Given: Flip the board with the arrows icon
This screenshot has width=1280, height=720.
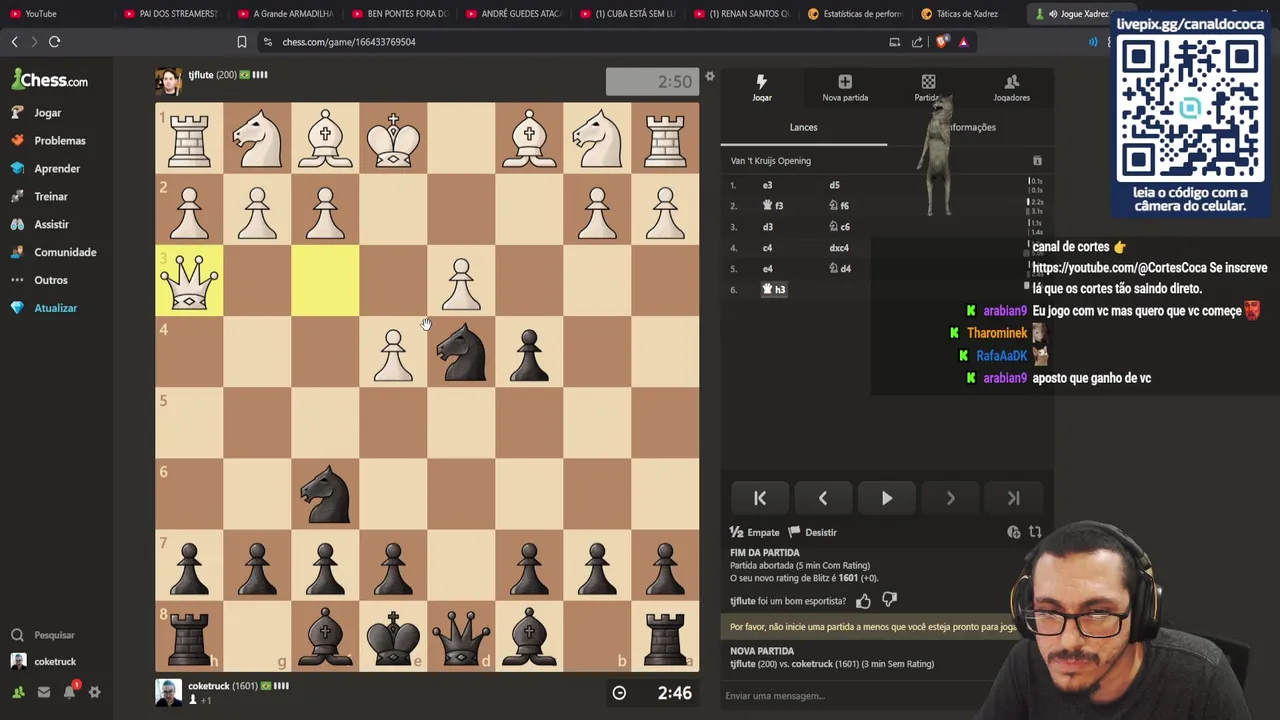Looking at the screenshot, I should 1035,532.
